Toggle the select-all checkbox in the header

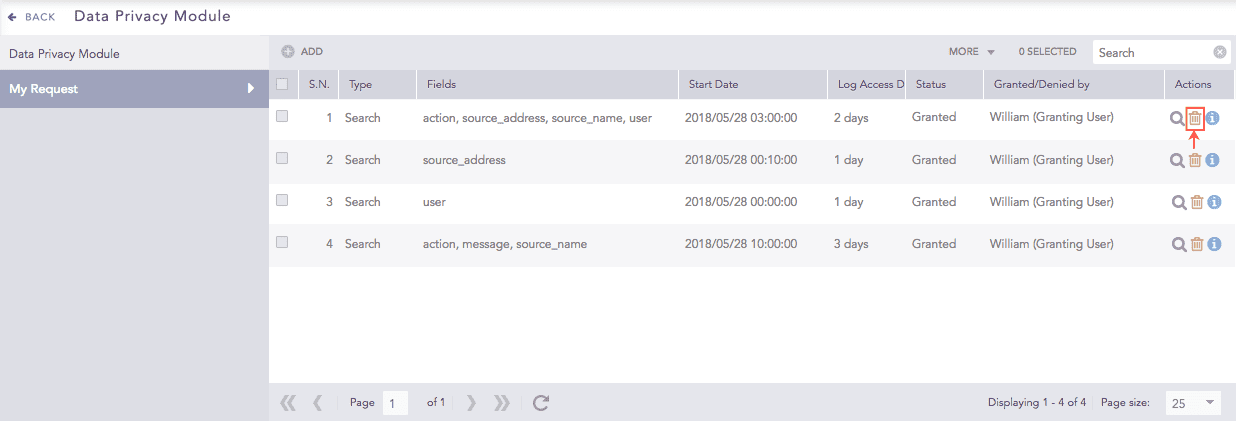282,84
